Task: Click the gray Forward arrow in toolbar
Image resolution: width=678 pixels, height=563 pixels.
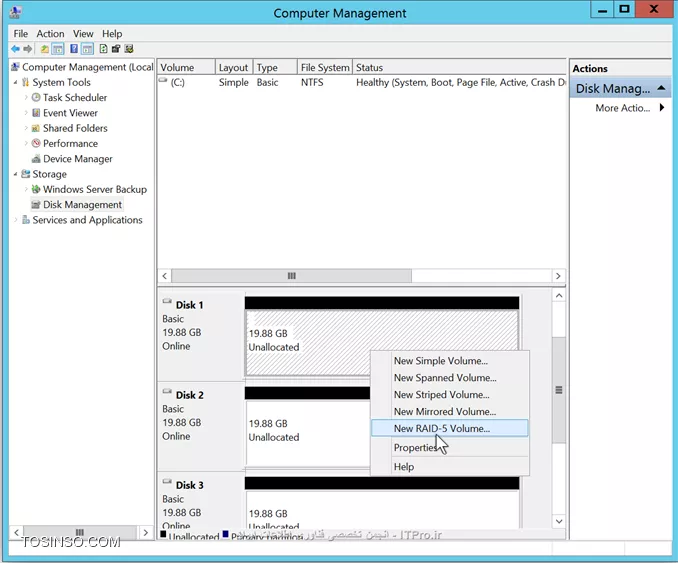Action: coord(28,49)
